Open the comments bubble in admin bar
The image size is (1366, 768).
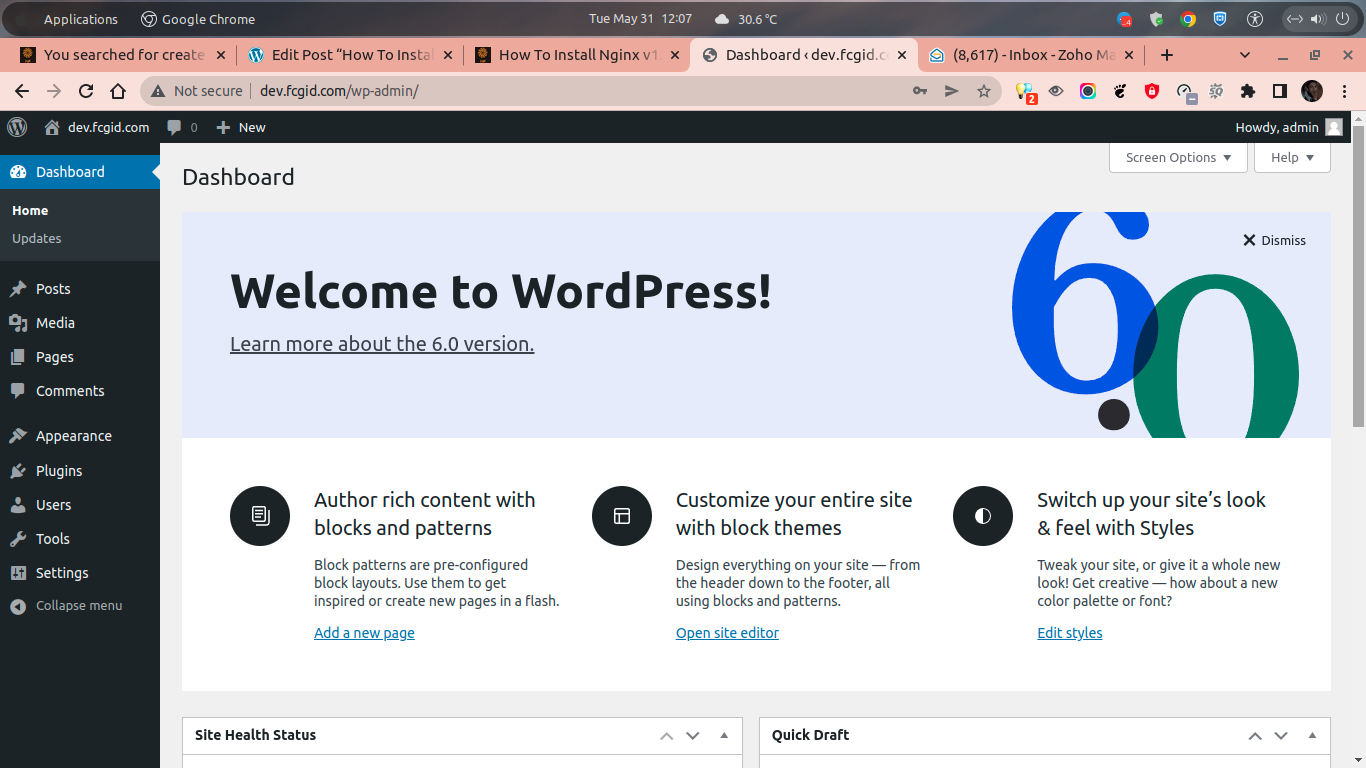point(182,127)
